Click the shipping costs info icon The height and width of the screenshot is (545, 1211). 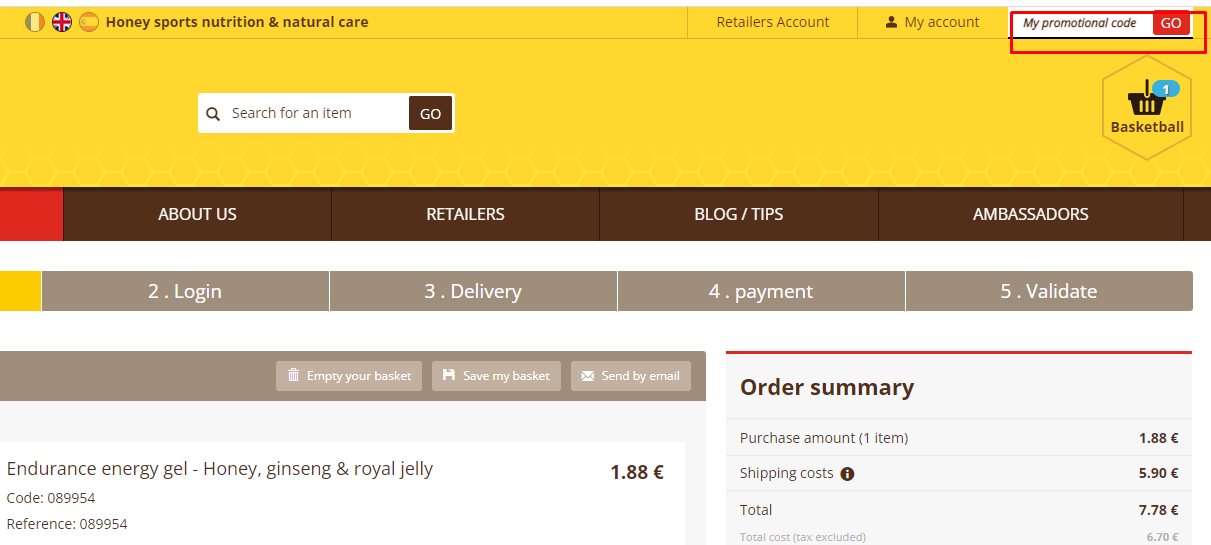[847, 474]
